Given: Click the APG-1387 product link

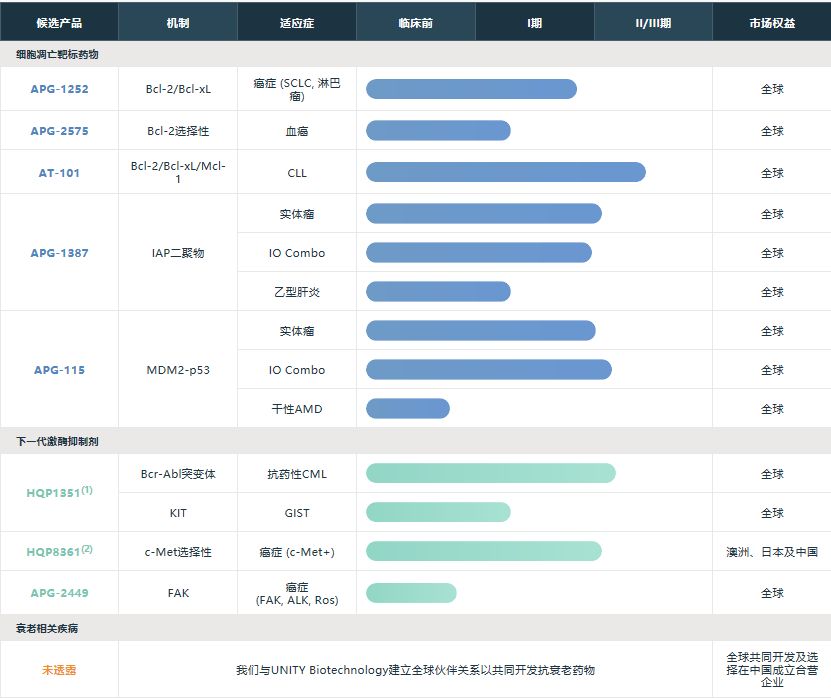Looking at the screenshot, I should 59,252.
